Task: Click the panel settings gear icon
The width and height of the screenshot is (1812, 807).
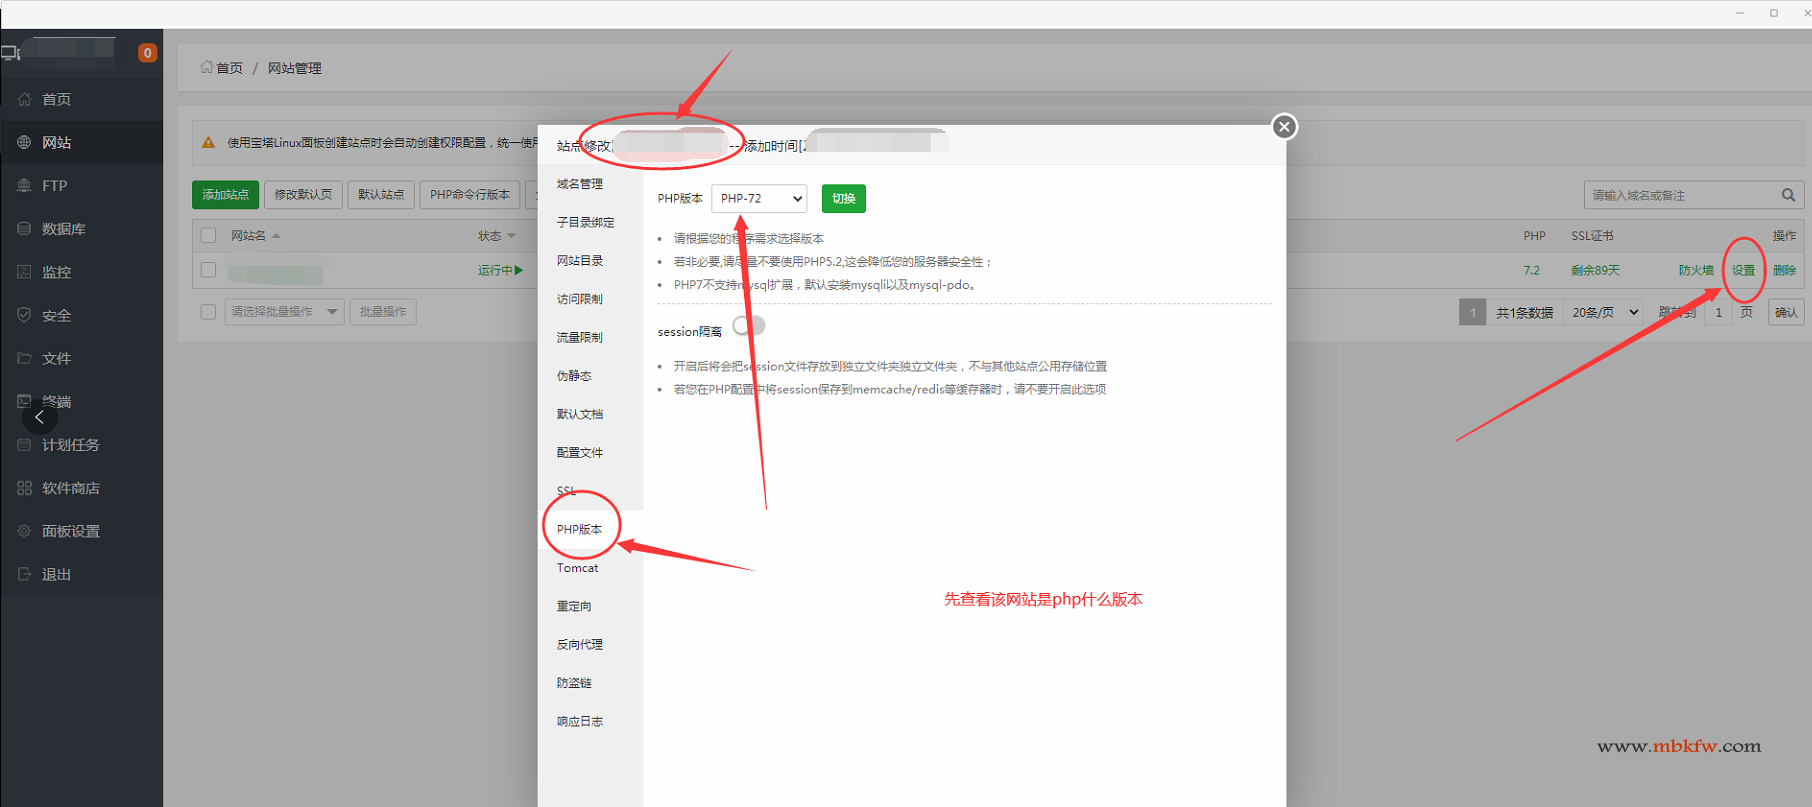Action: pos(24,531)
